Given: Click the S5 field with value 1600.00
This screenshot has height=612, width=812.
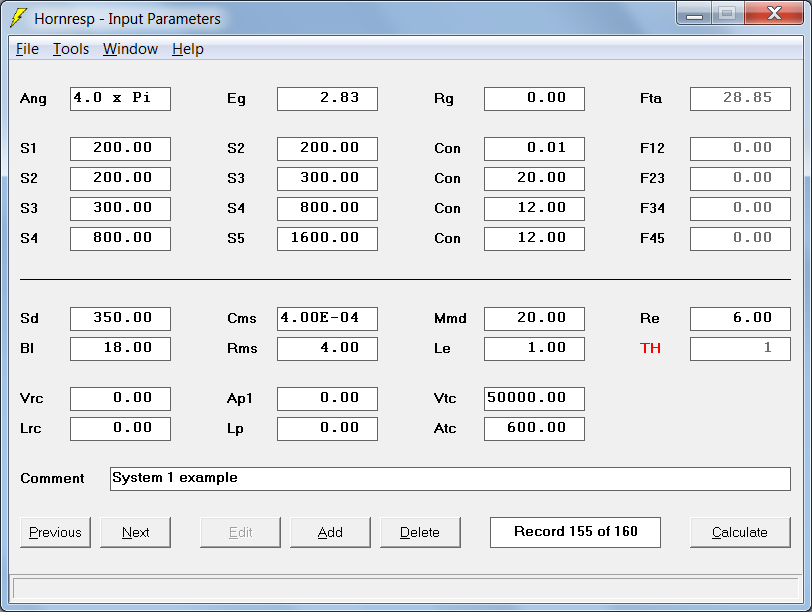Looking at the screenshot, I should pos(327,239).
